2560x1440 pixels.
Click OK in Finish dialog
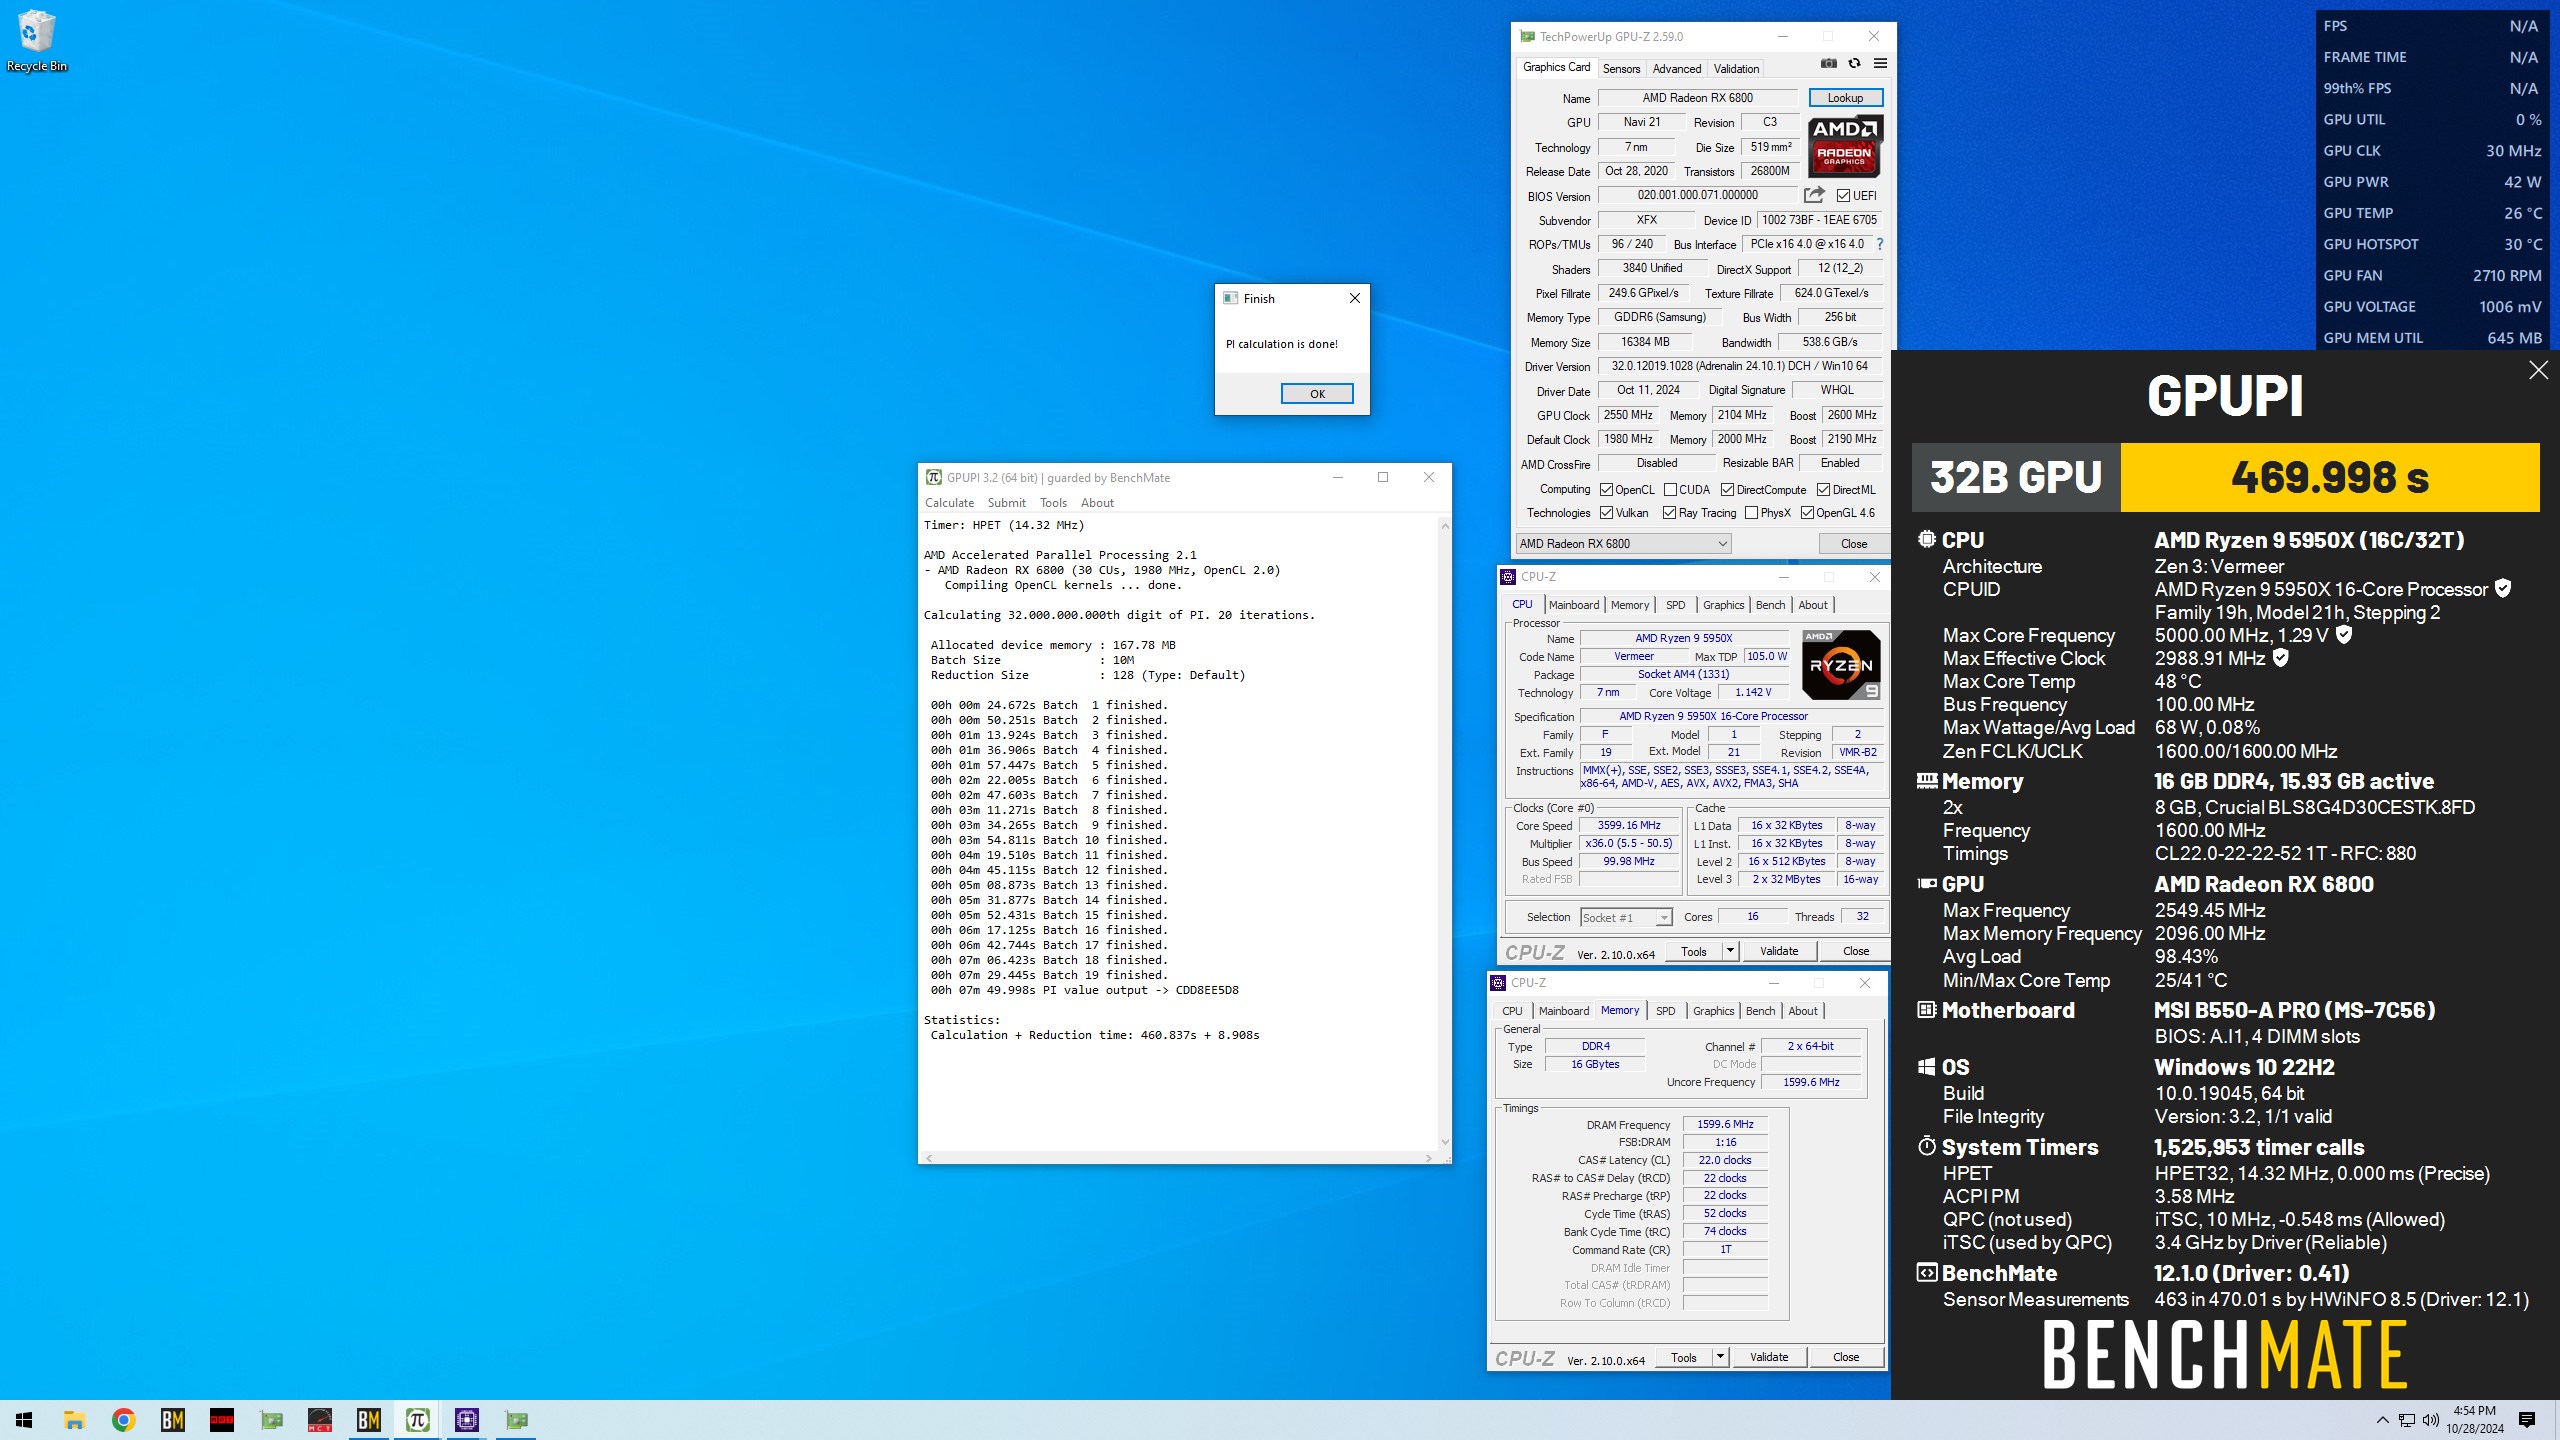[x=1317, y=394]
